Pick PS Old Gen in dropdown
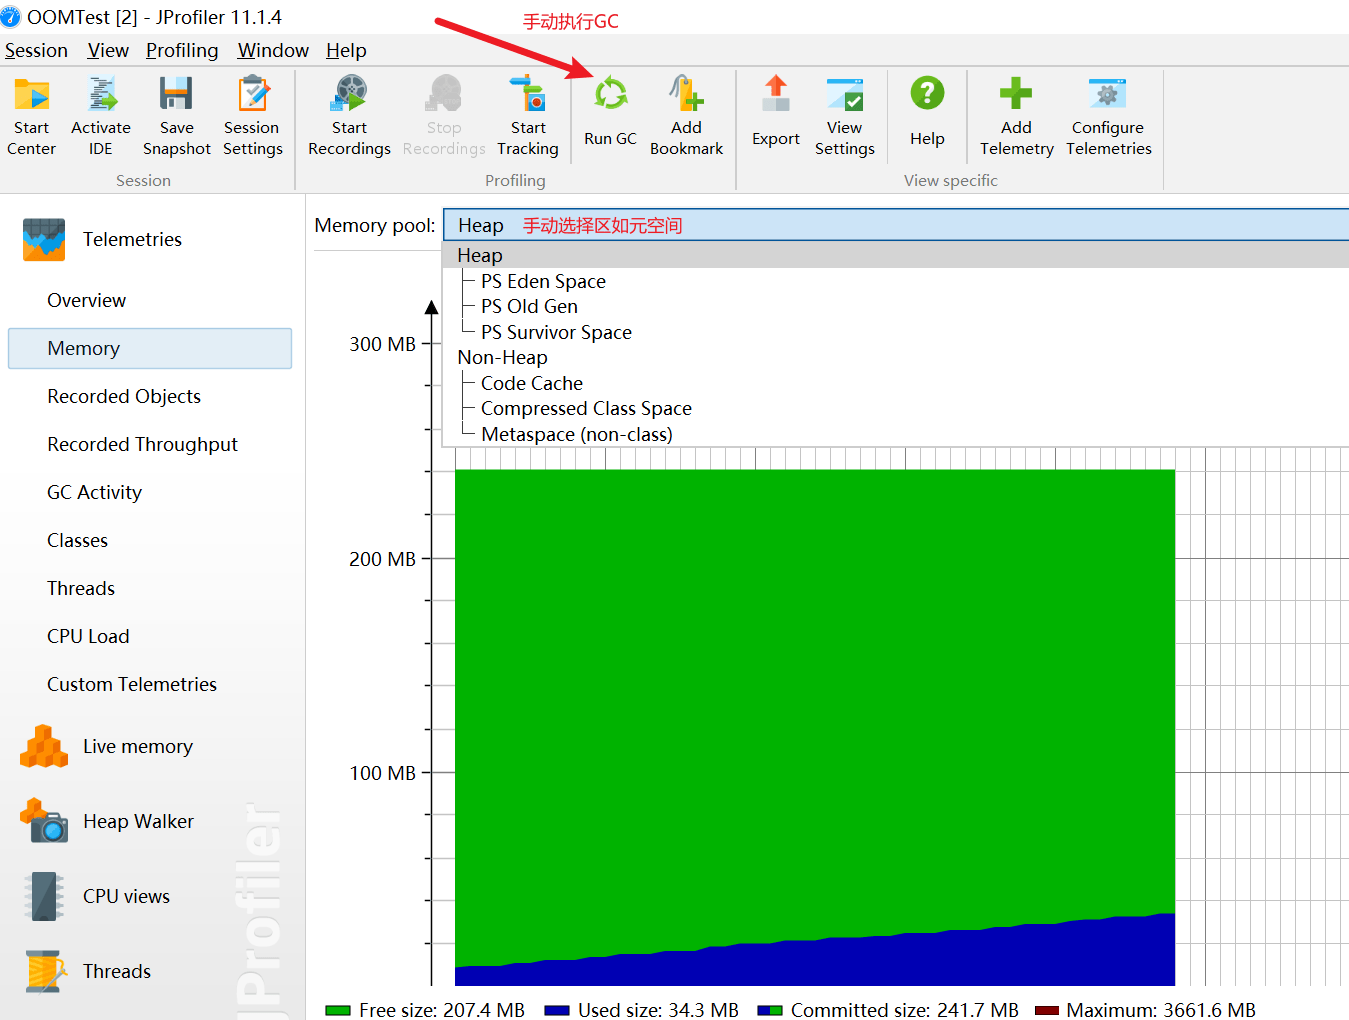 [x=529, y=307]
